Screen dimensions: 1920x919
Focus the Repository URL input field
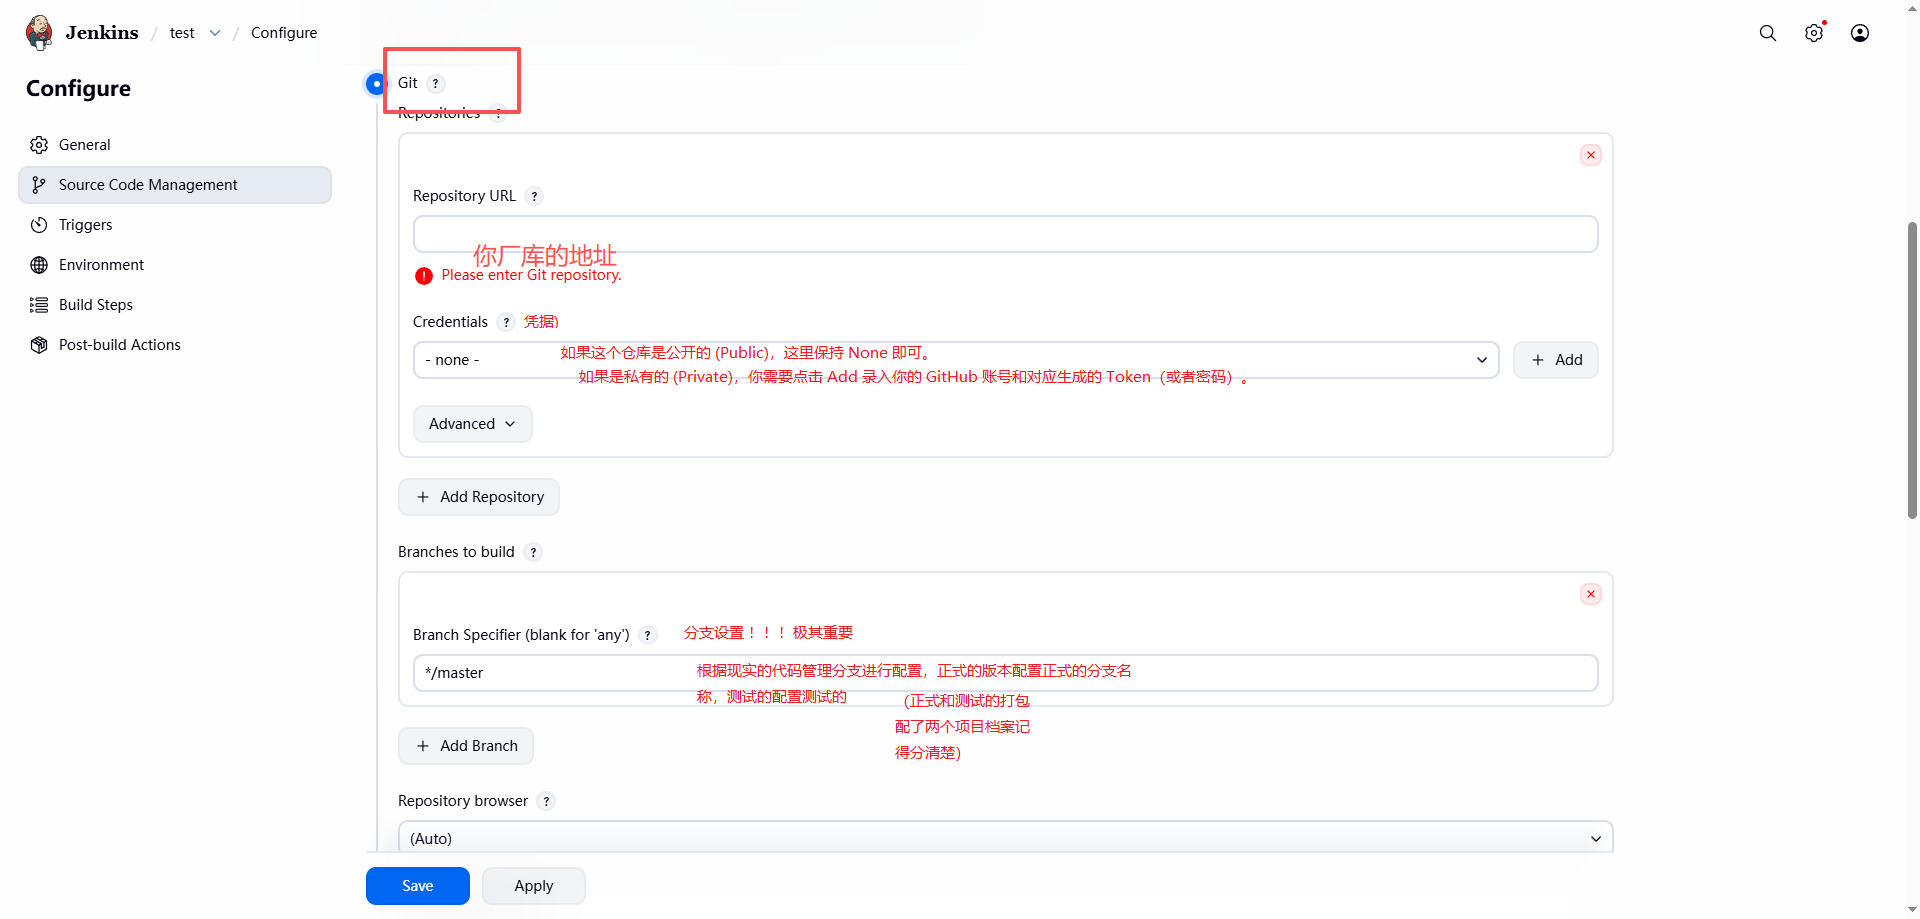[1006, 234]
